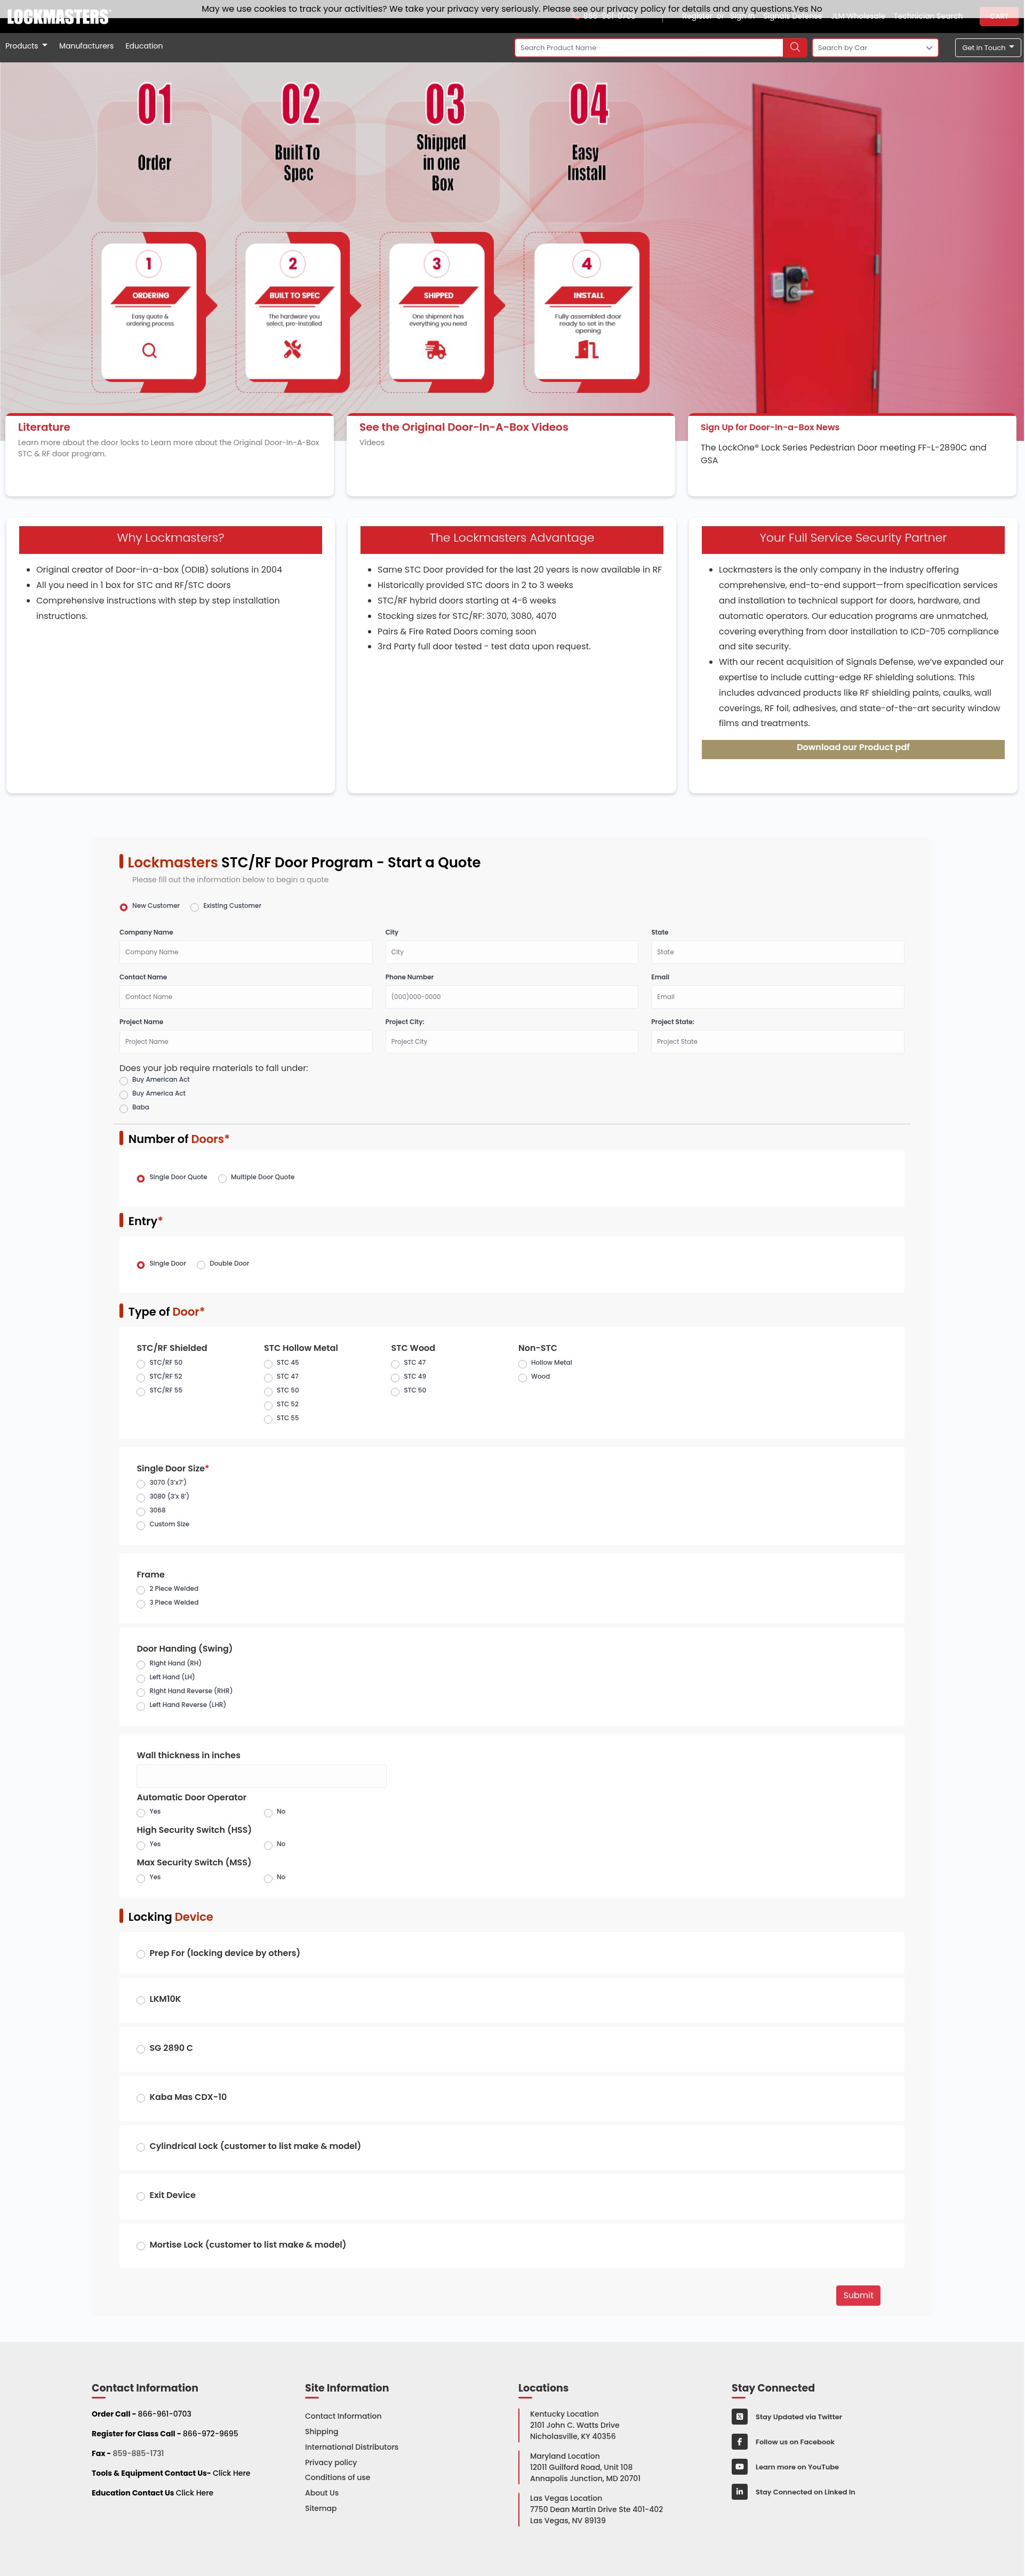Viewport: 1025px width, 2576px height.
Task: Click the red Submit button
Action: point(857,2295)
